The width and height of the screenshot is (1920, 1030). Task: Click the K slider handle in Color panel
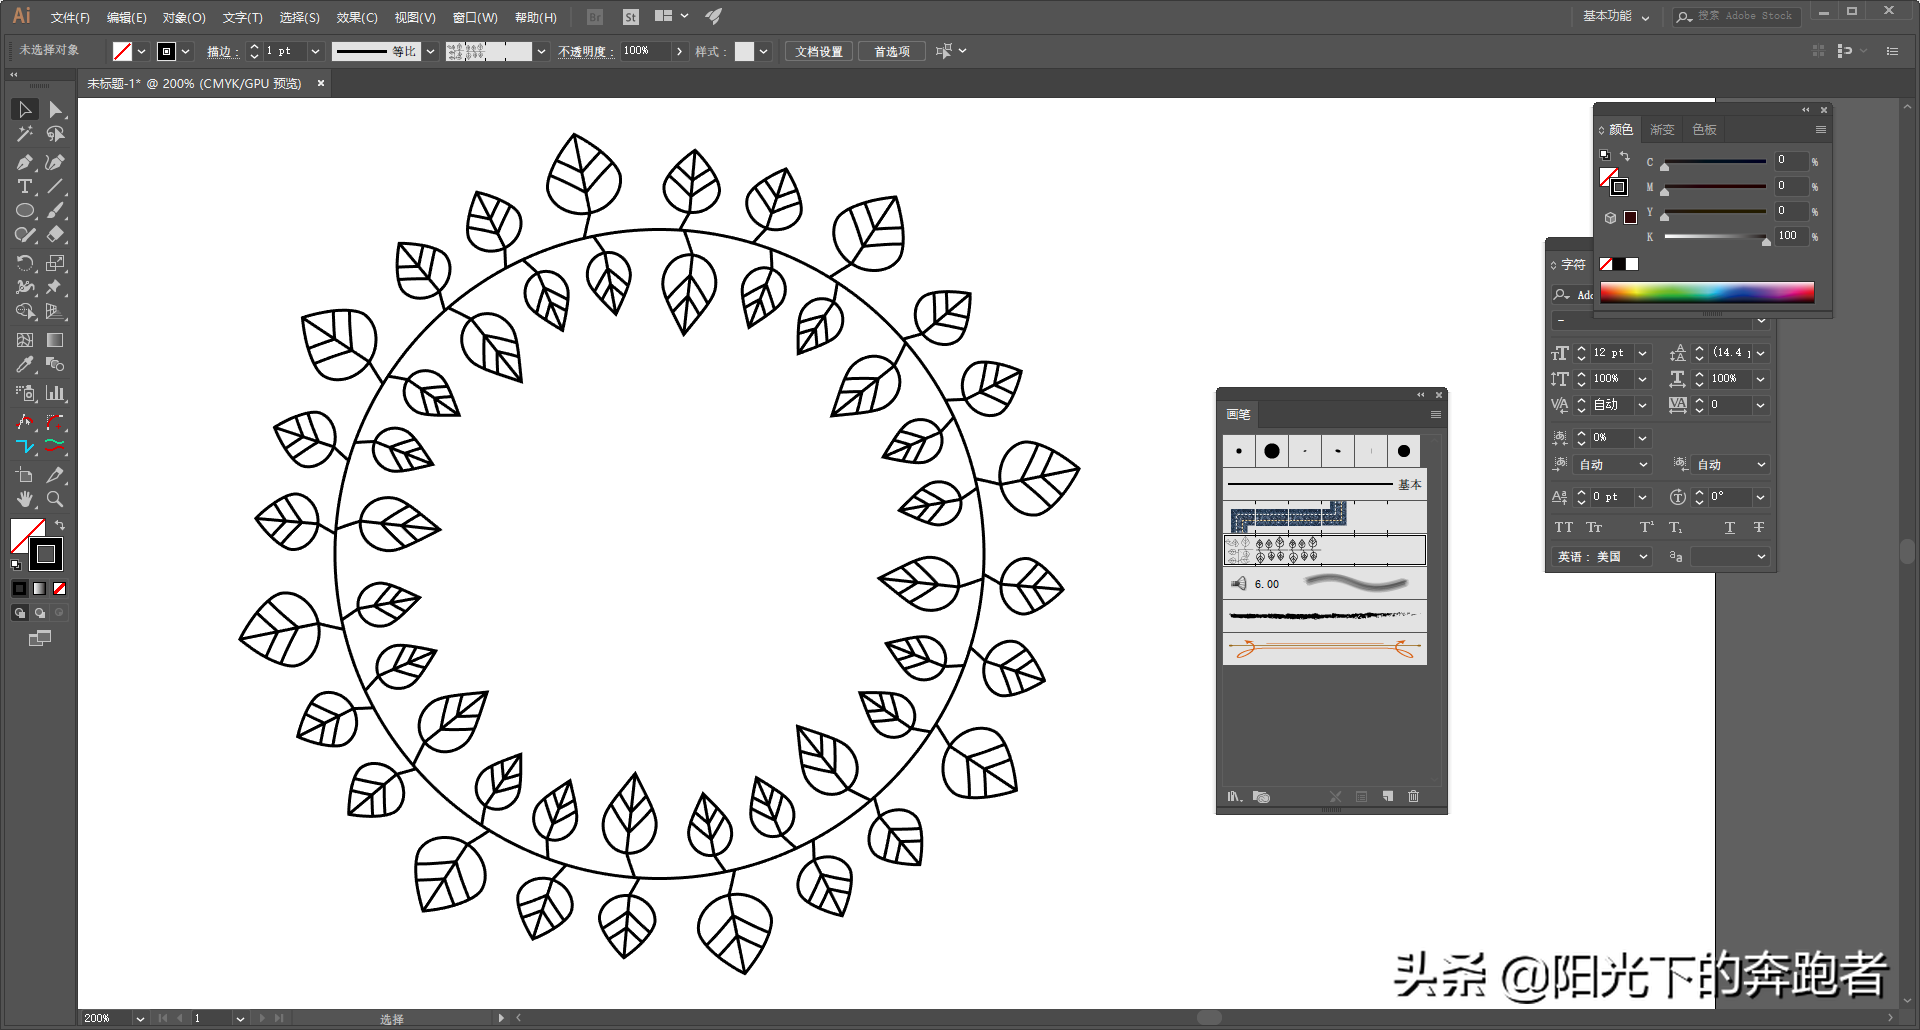(x=1767, y=241)
